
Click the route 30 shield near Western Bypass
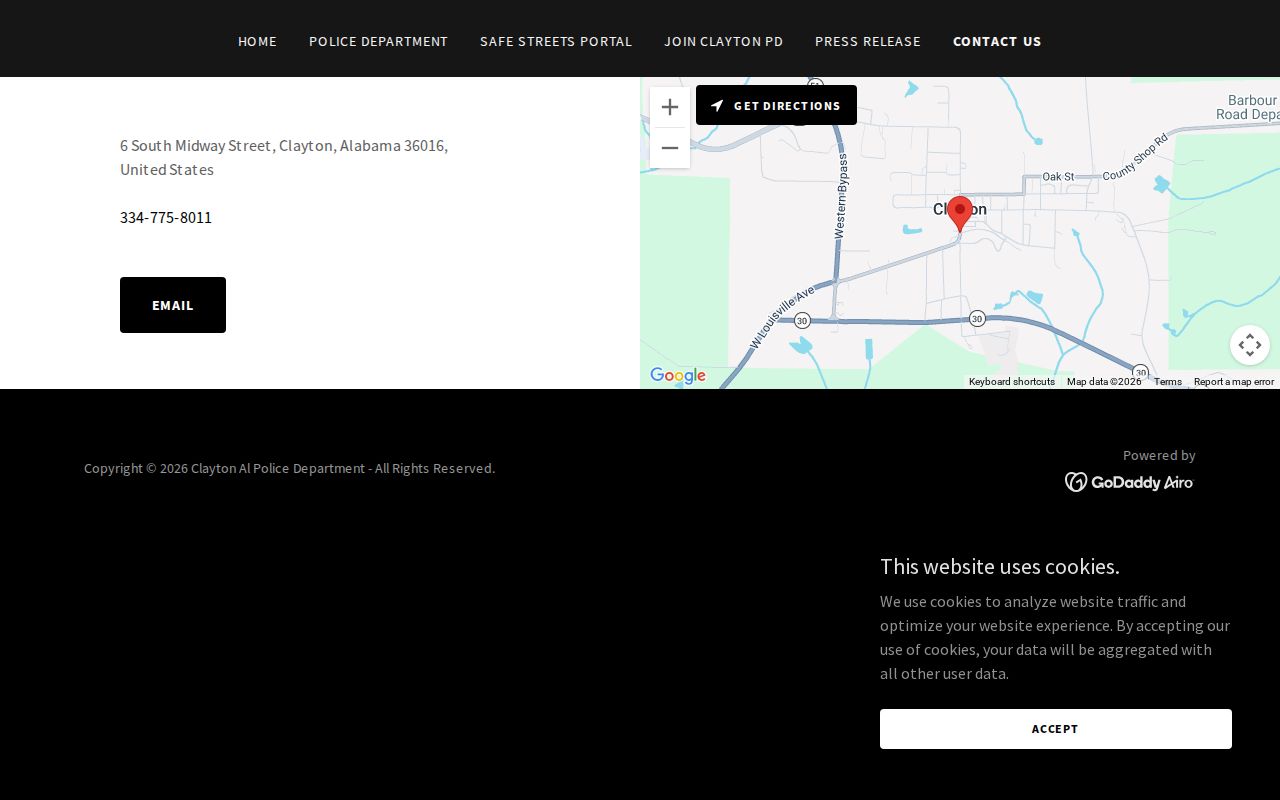[802, 321]
